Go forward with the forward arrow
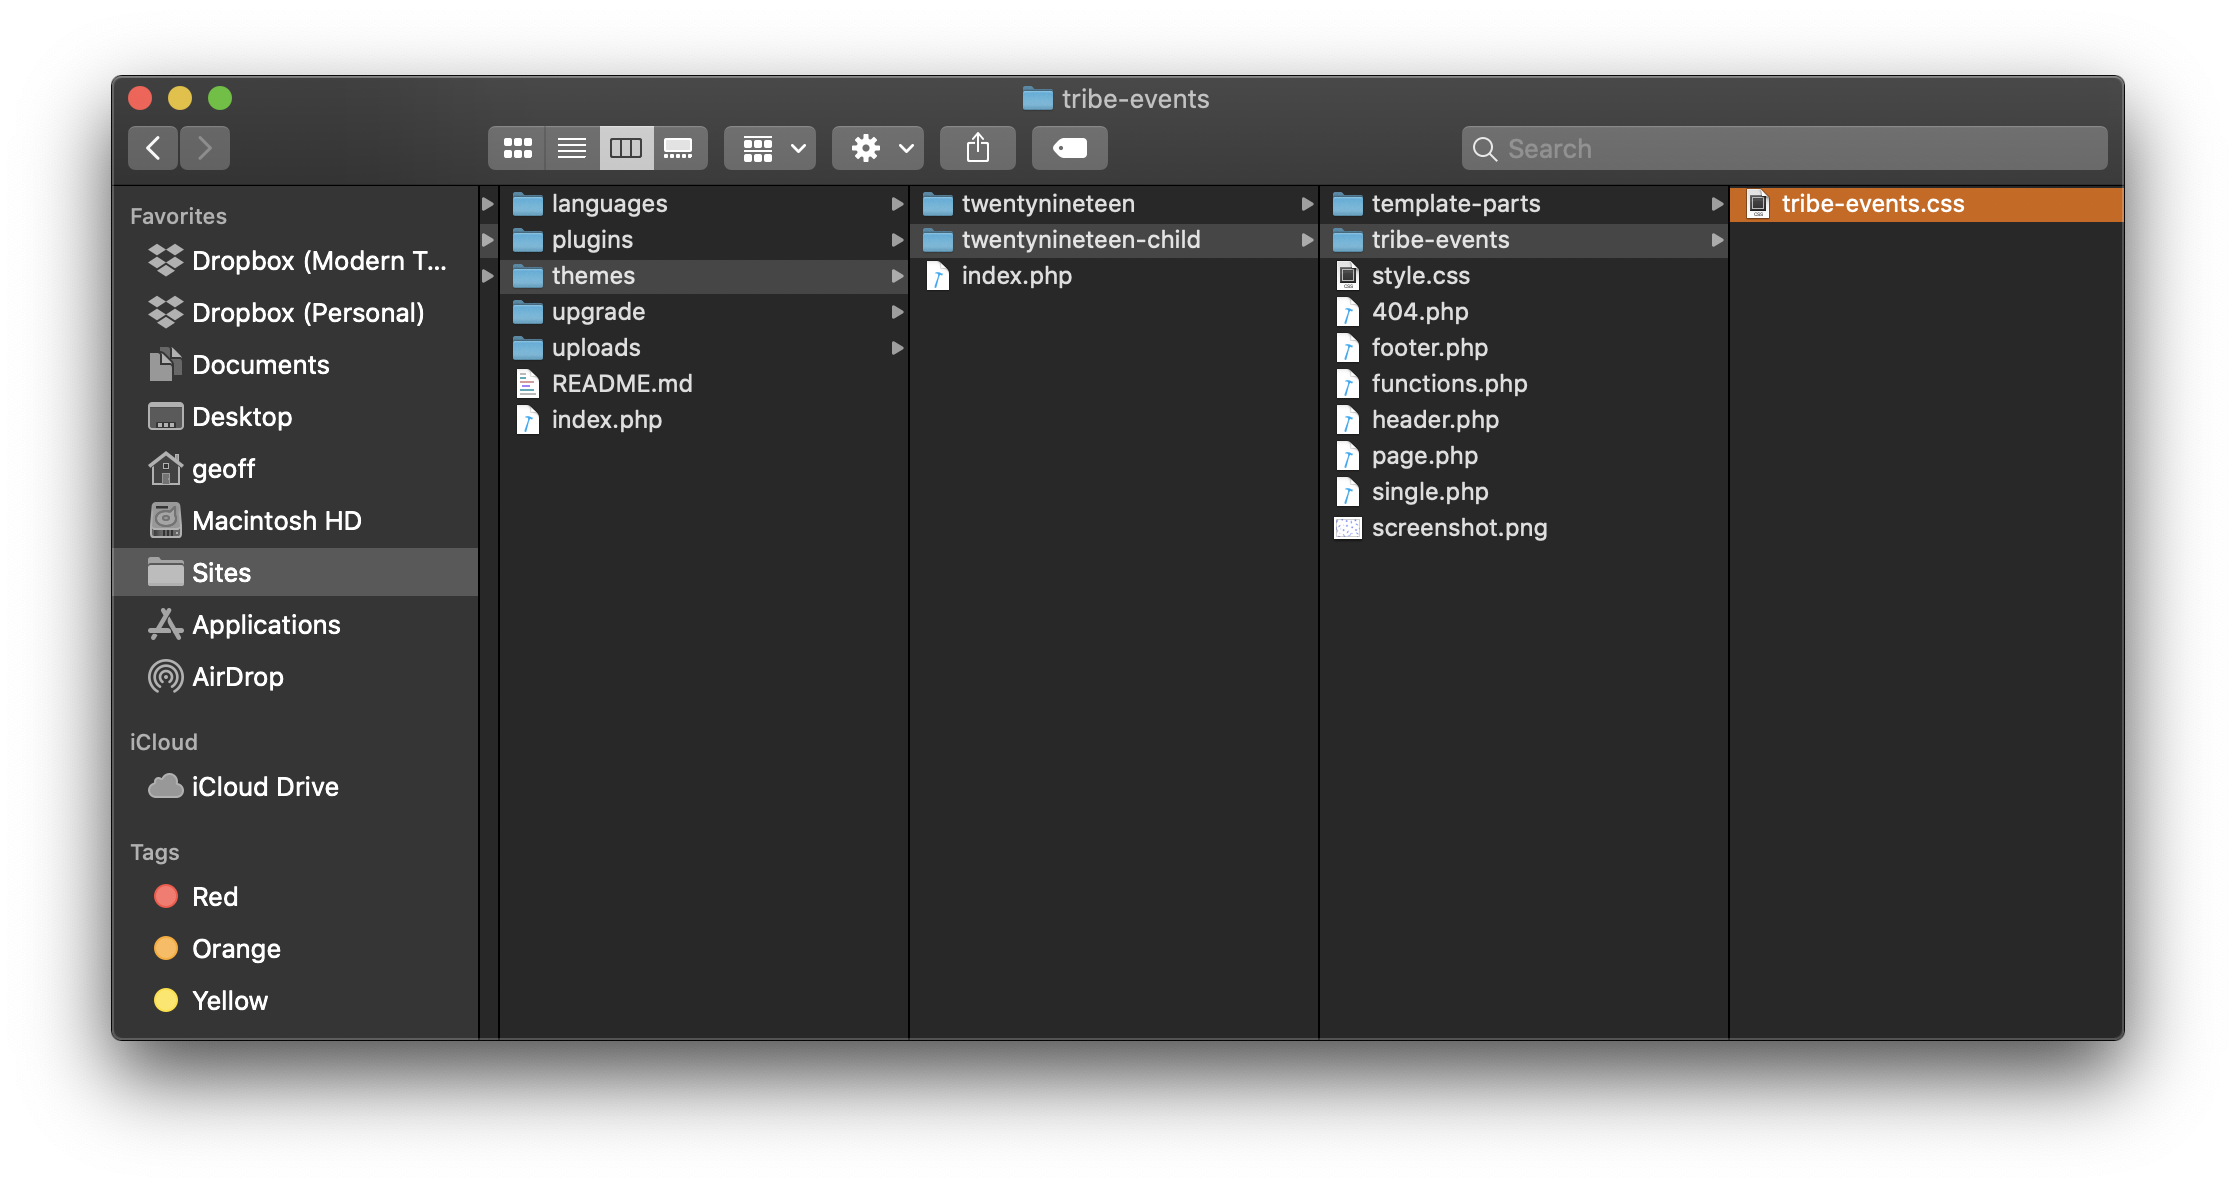 coord(205,148)
